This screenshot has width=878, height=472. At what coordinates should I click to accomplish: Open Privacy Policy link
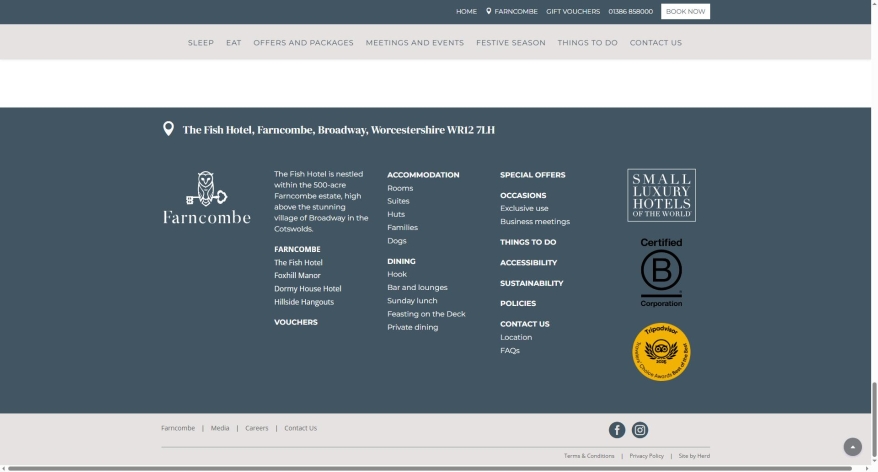pos(646,456)
